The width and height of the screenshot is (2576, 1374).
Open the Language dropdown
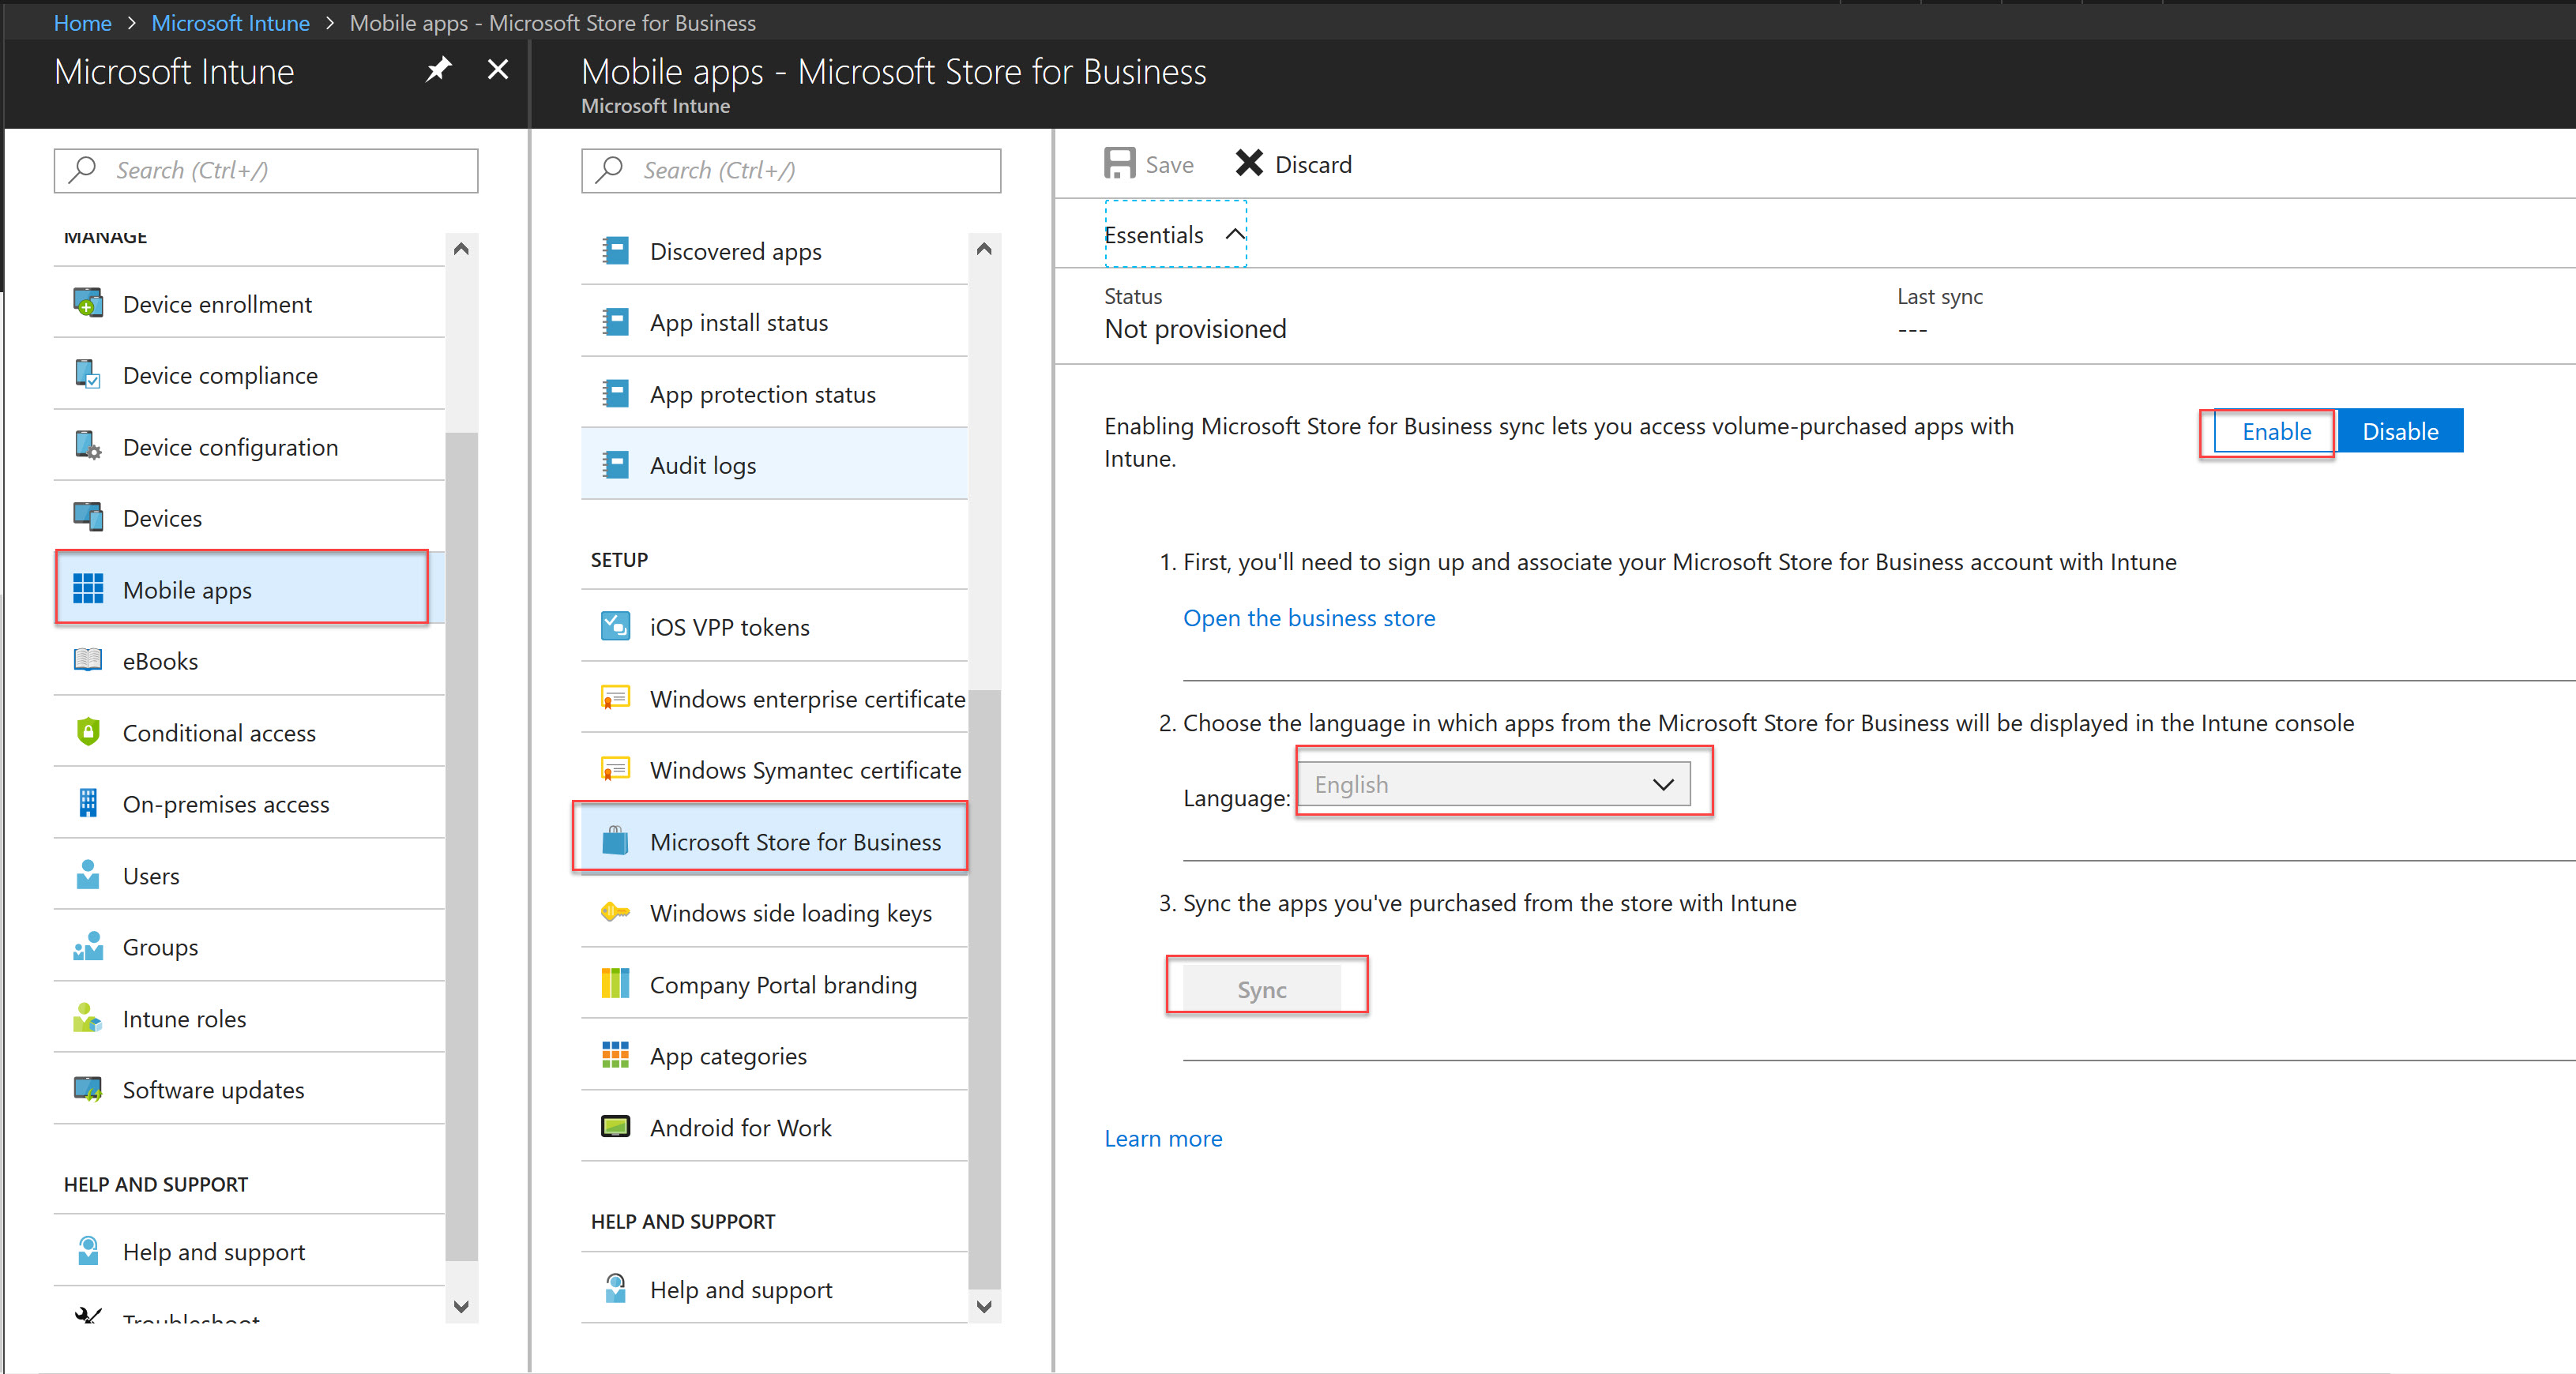(1493, 784)
